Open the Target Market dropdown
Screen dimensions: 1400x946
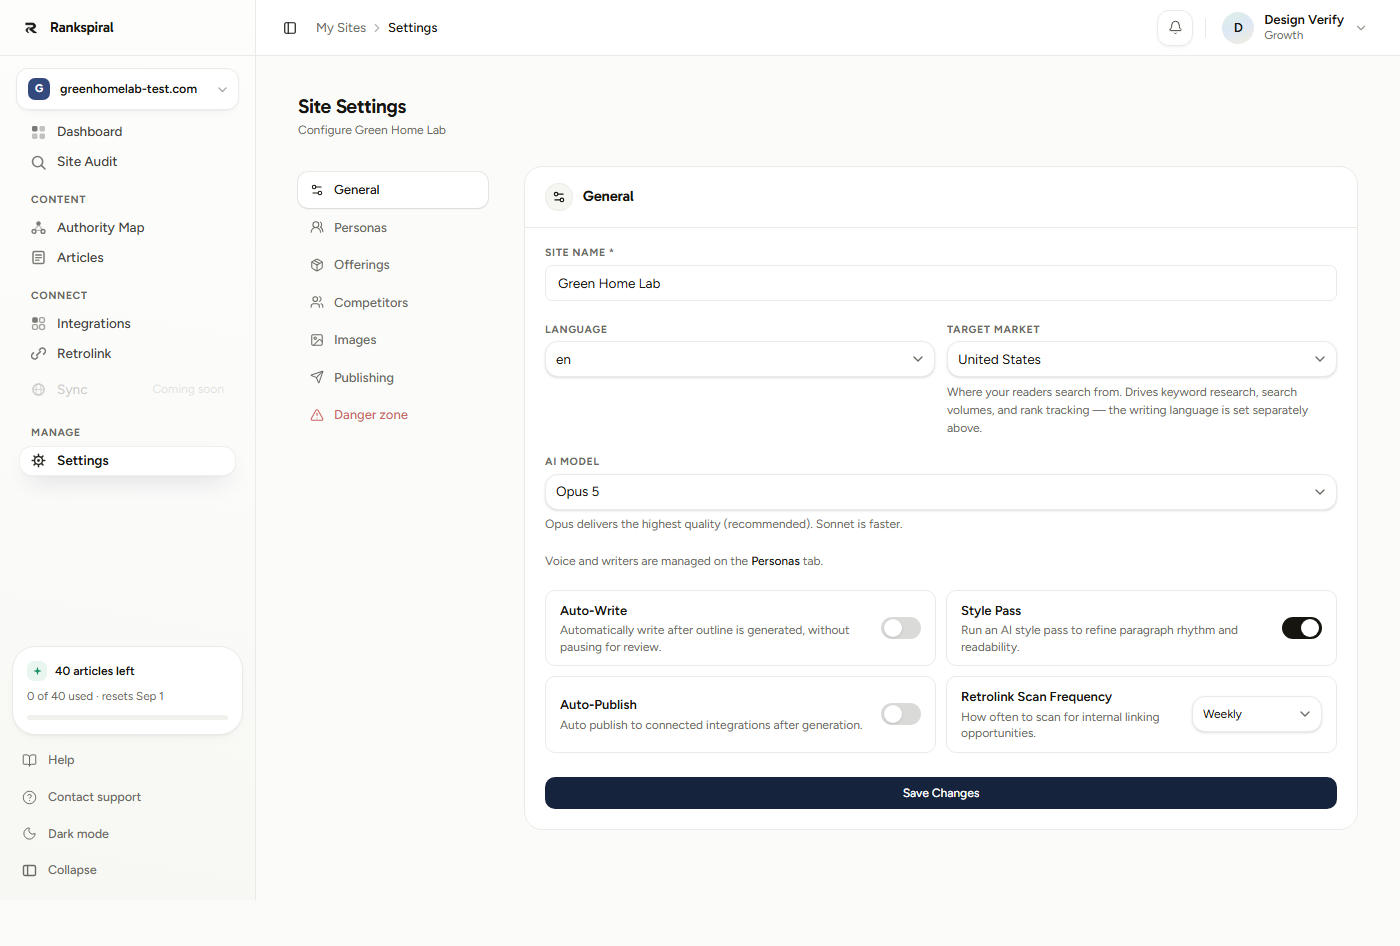click(1142, 360)
